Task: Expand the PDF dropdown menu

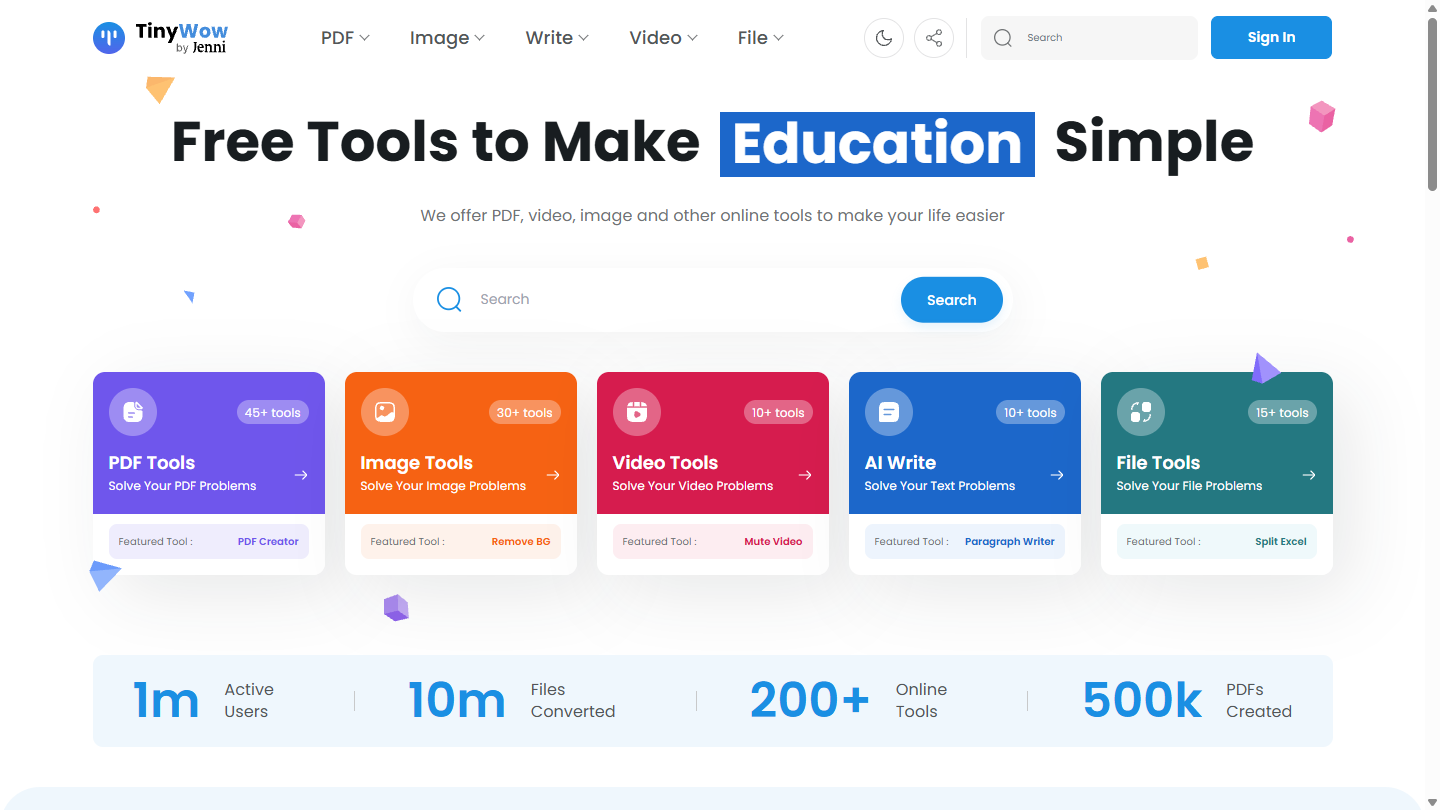Action: coord(345,38)
